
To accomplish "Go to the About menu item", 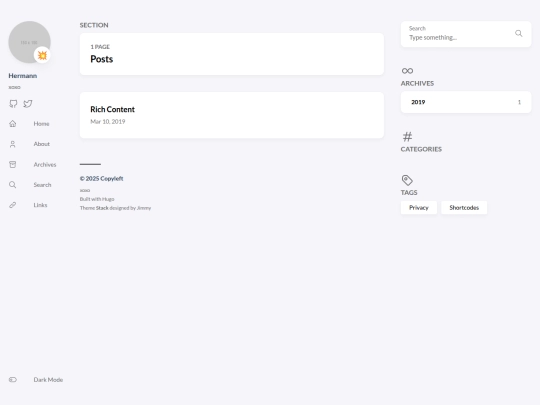I will coord(42,144).
